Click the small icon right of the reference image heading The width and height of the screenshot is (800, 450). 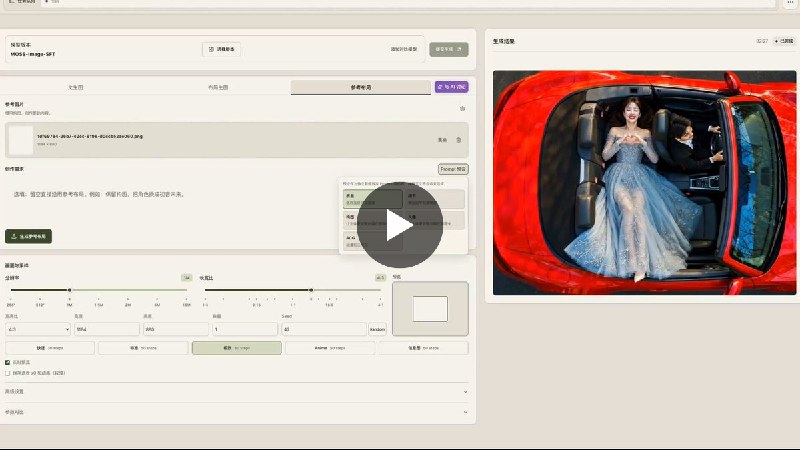point(462,109)
